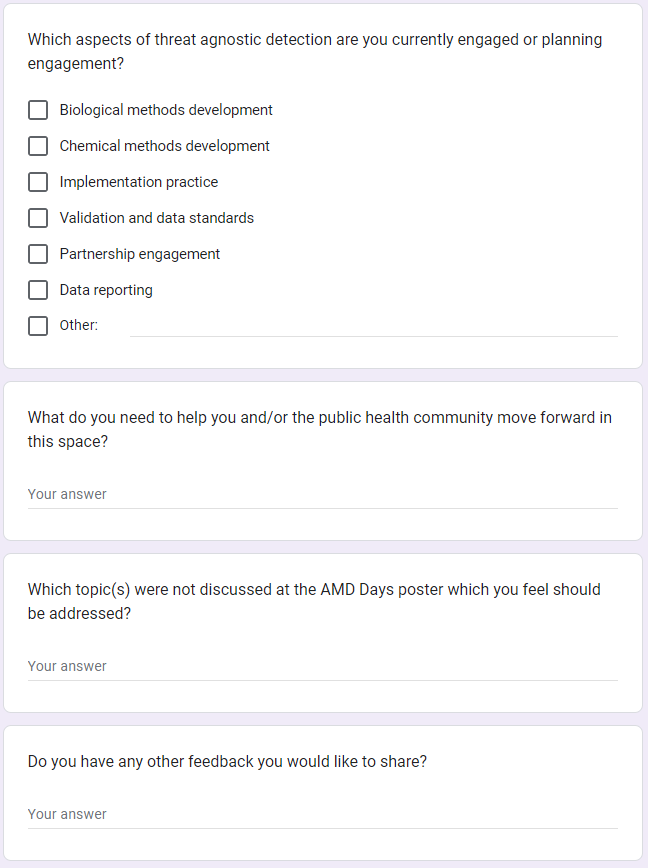The height and width of the screenshot is (868, 648).
Task: Tick the Other option checkbox
Action: click(38, 326)
